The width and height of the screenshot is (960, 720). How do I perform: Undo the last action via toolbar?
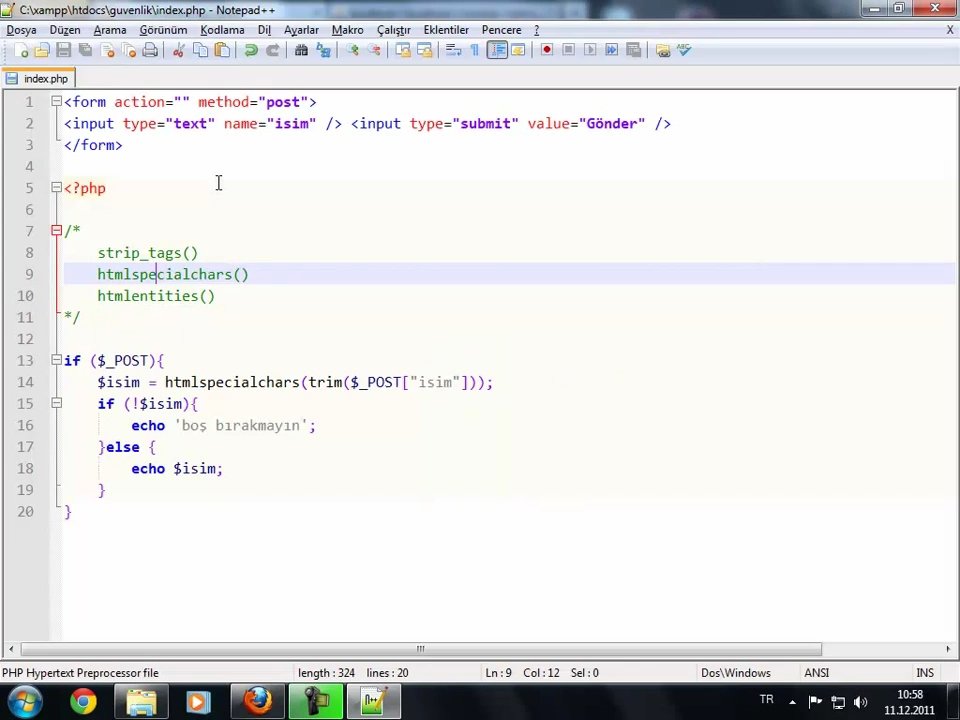pyautogui.click(x=250, y=50)
